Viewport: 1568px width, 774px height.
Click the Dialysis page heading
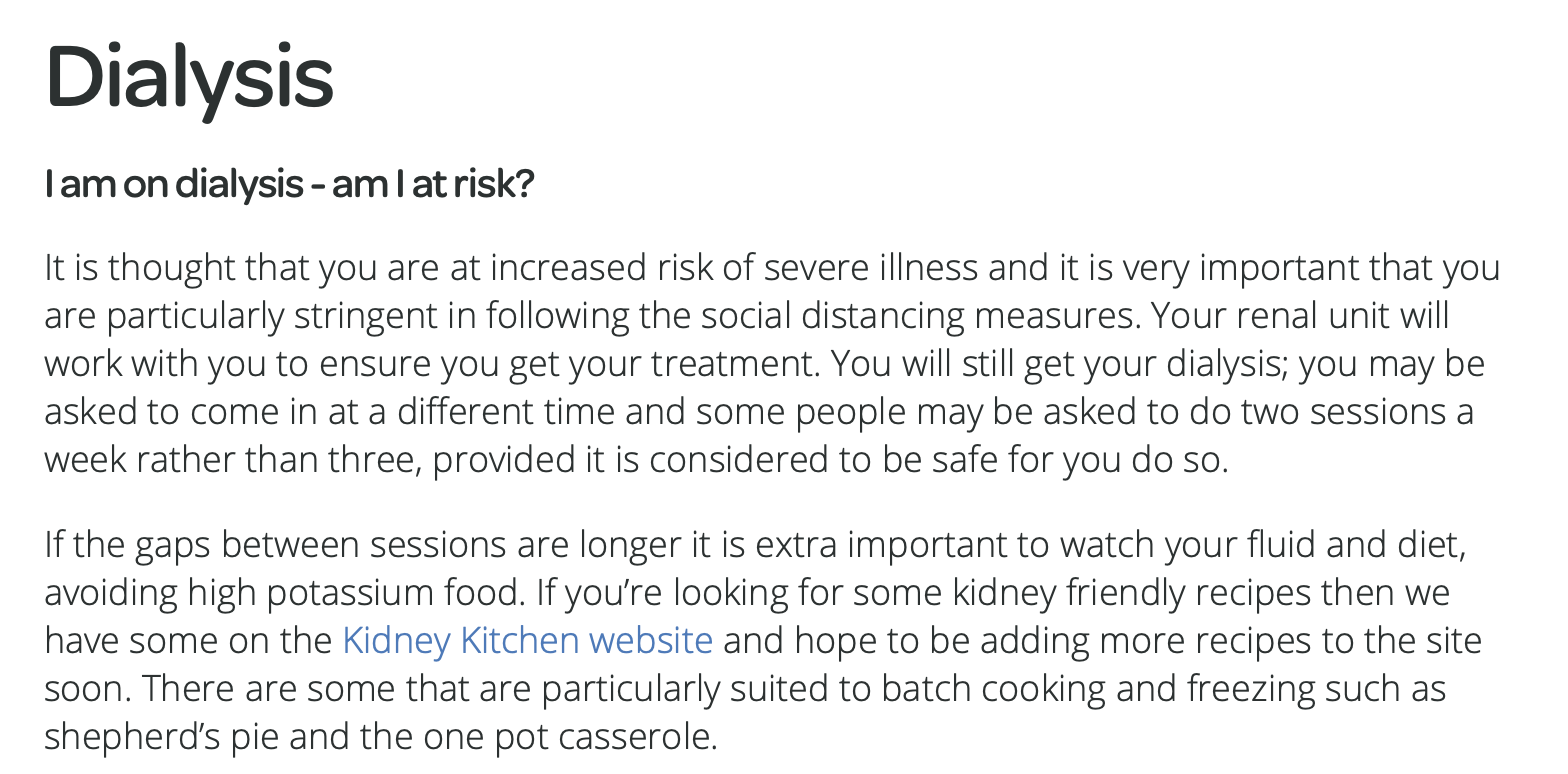click(x=189, y=79)
